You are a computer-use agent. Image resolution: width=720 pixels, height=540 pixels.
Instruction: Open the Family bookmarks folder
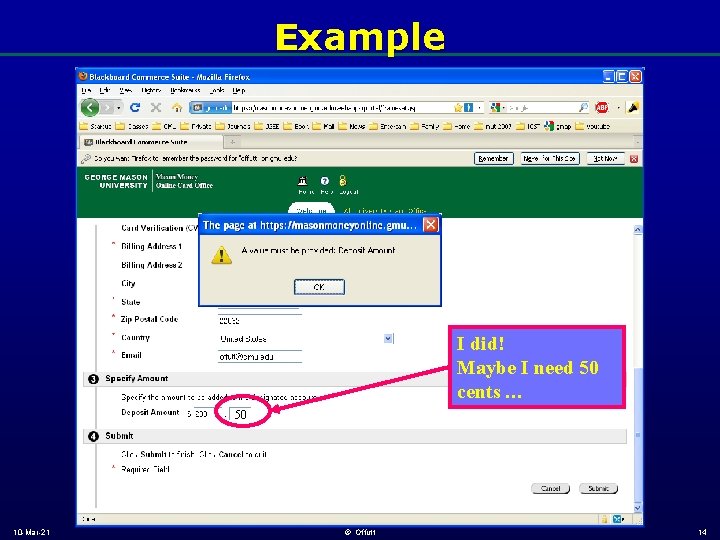[425, 126]
